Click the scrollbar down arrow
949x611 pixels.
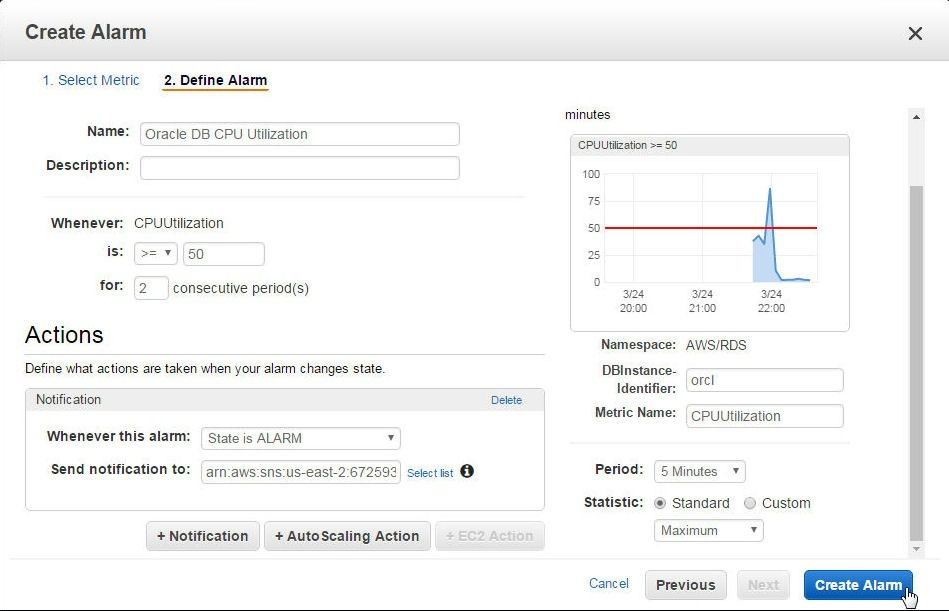[916, 549]
